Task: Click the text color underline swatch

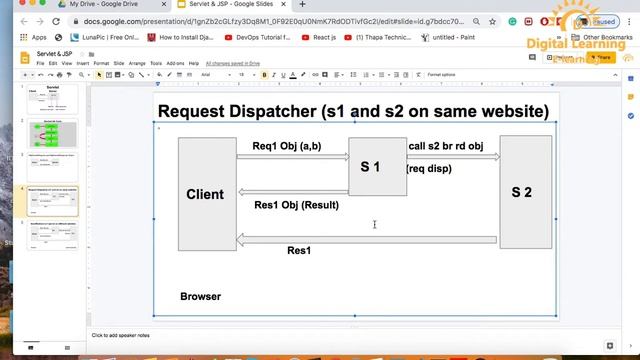Action: 293,75
